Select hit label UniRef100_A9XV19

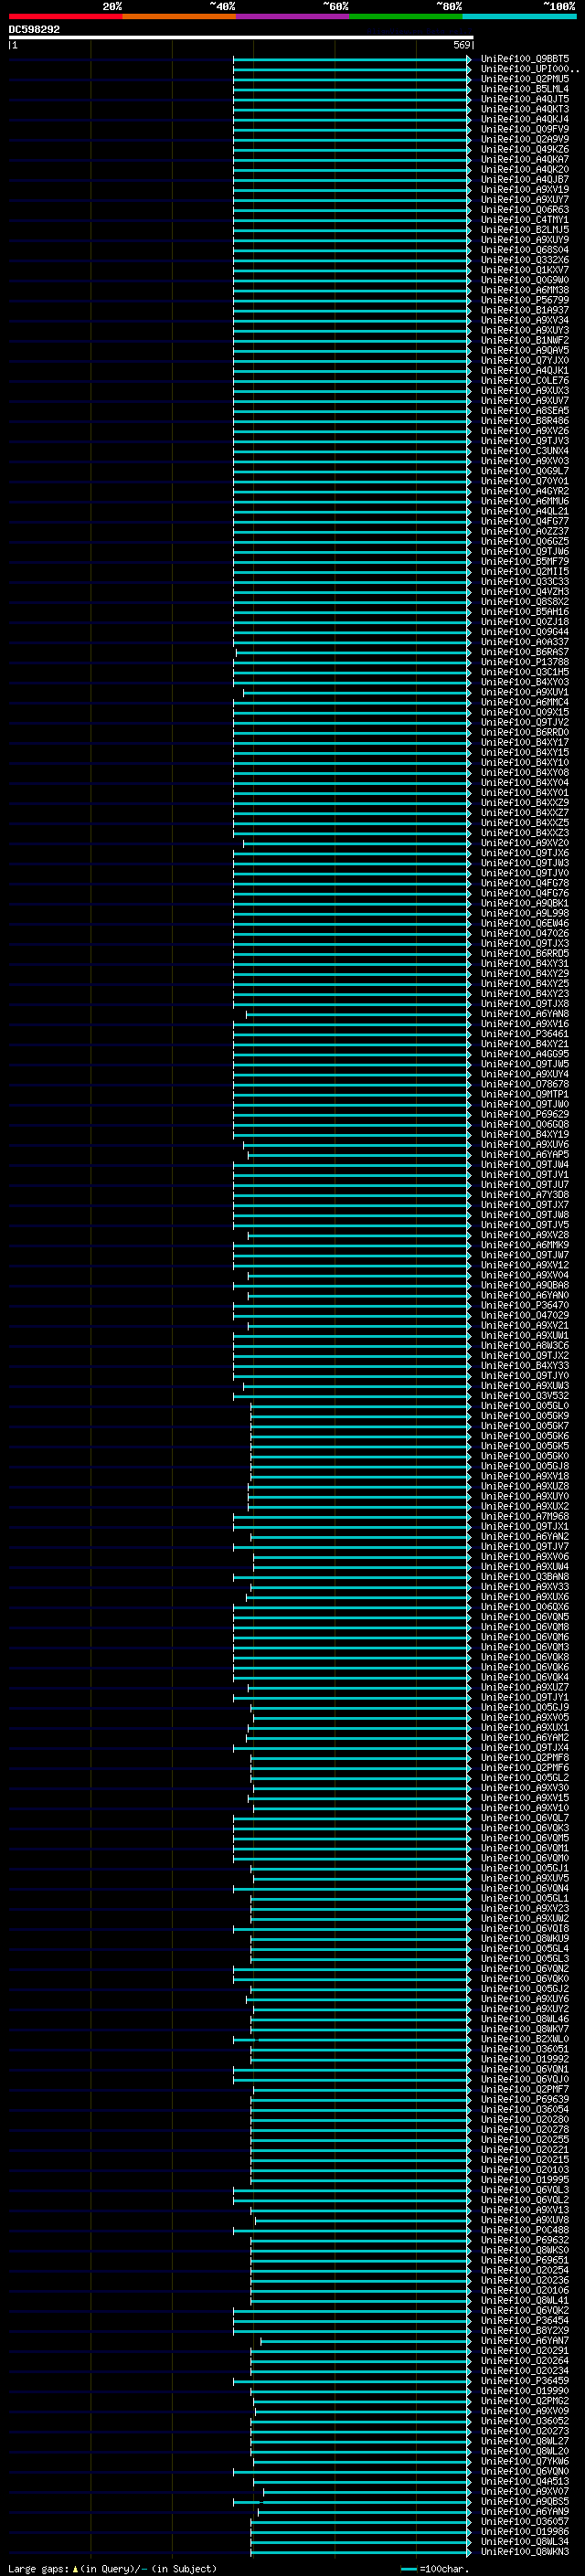pos(525,189)
